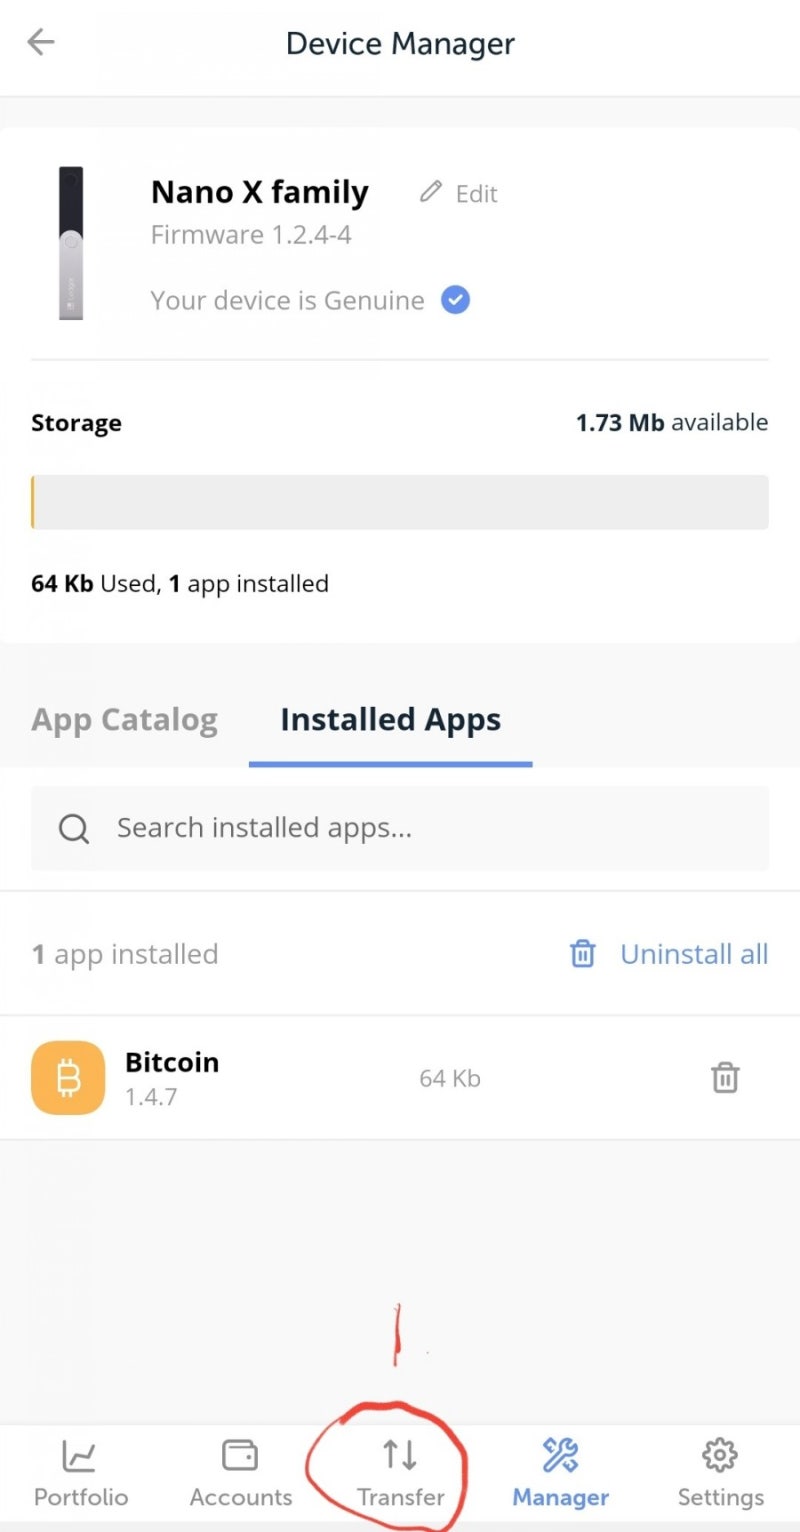Open Settings gear icon
The width and height of the screenshot is (800, 1532).
pyautogui.click(x=720, y=1456)
